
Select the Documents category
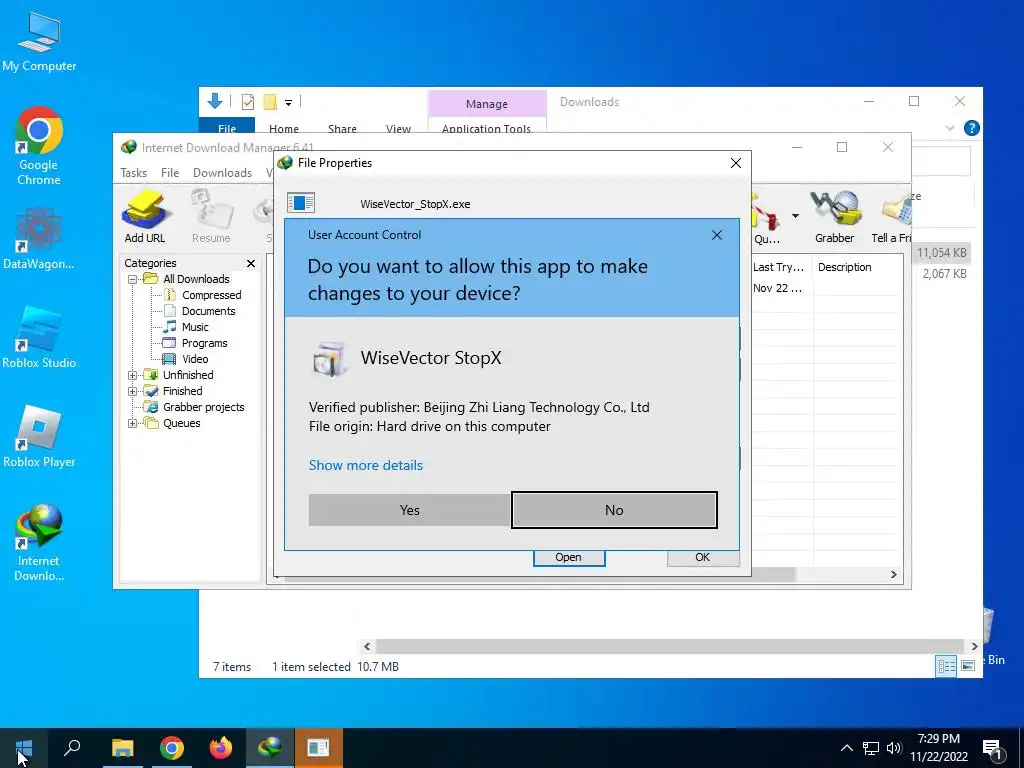pos(208,311)
